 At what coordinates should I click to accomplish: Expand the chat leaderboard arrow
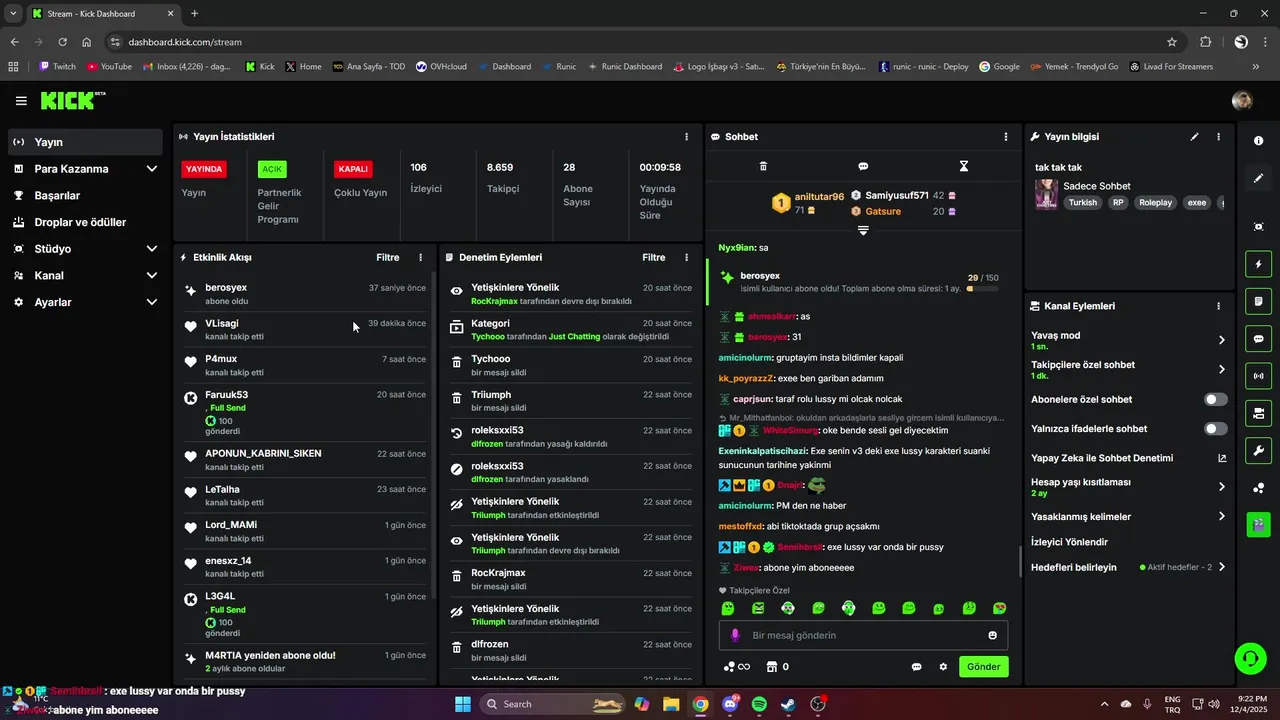coord(863,230)
